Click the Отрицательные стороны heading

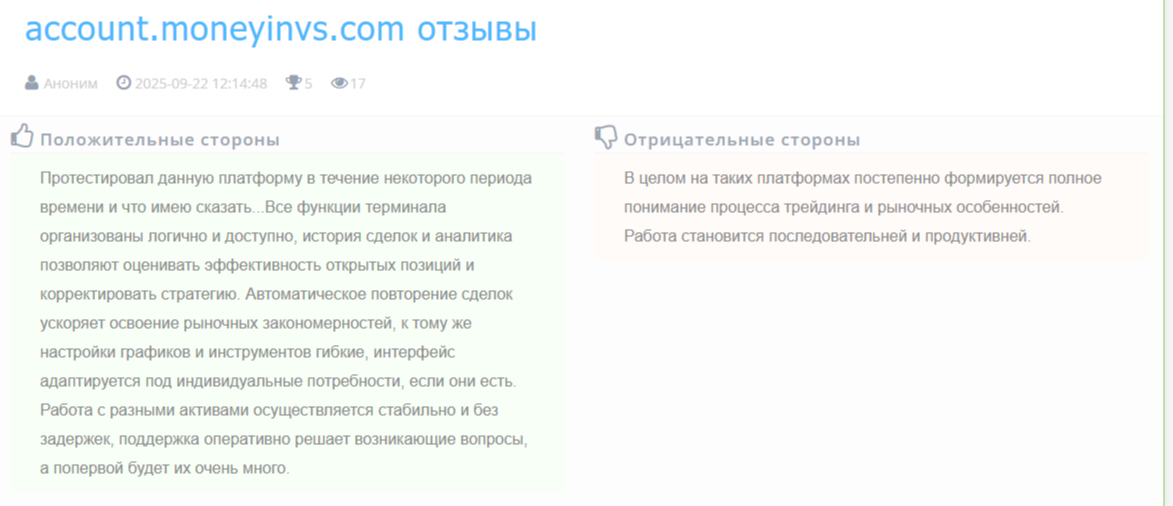[742, 140]
